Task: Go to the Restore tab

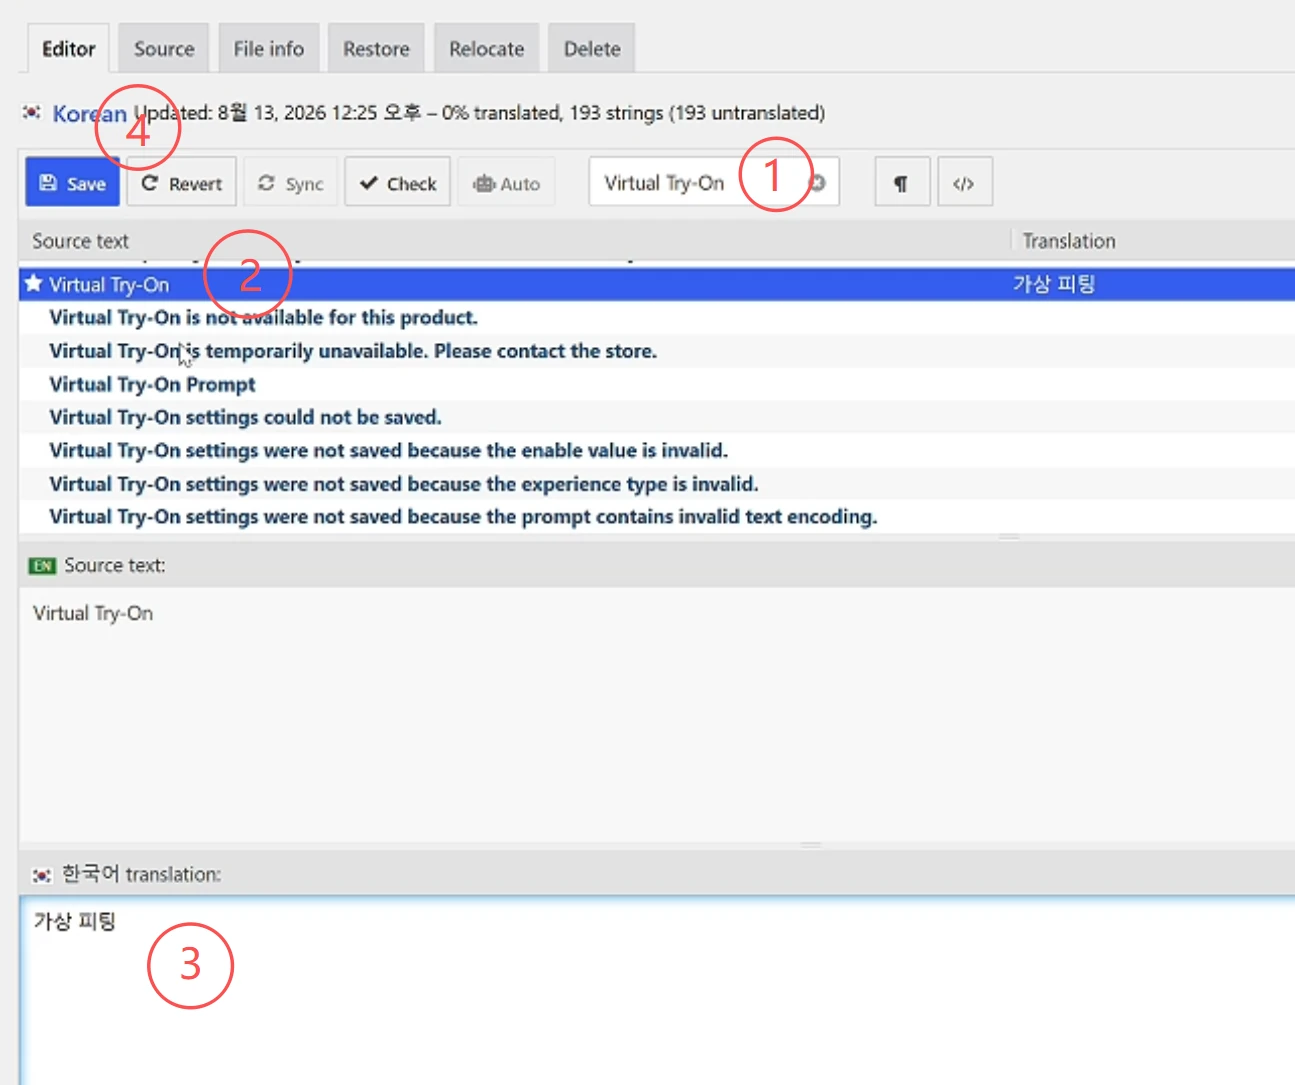Action: (376, 48)
